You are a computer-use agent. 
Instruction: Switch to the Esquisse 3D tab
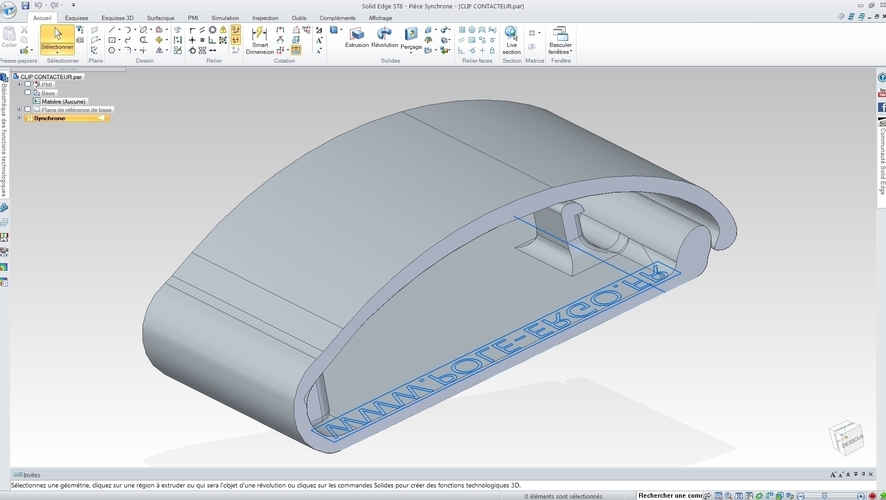coord(118,18)
